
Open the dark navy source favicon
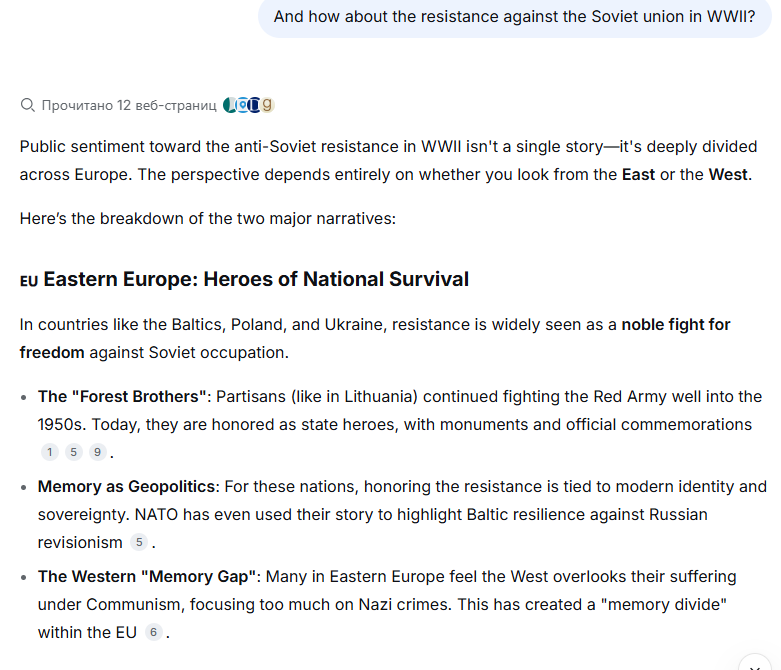point(255,105)
